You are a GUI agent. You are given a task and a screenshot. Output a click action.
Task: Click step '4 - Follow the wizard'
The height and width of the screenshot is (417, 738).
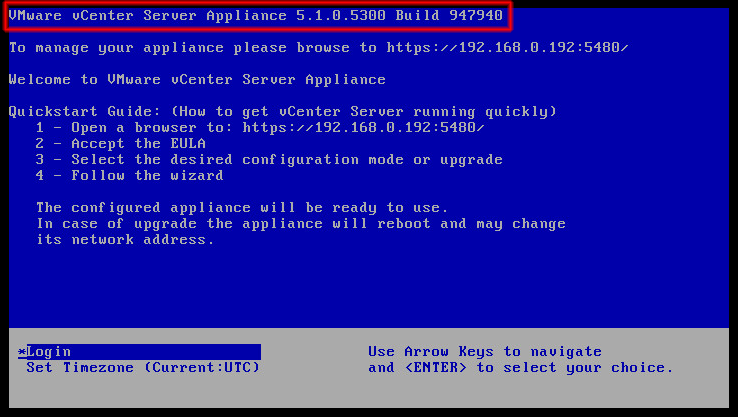coord(129,176)
